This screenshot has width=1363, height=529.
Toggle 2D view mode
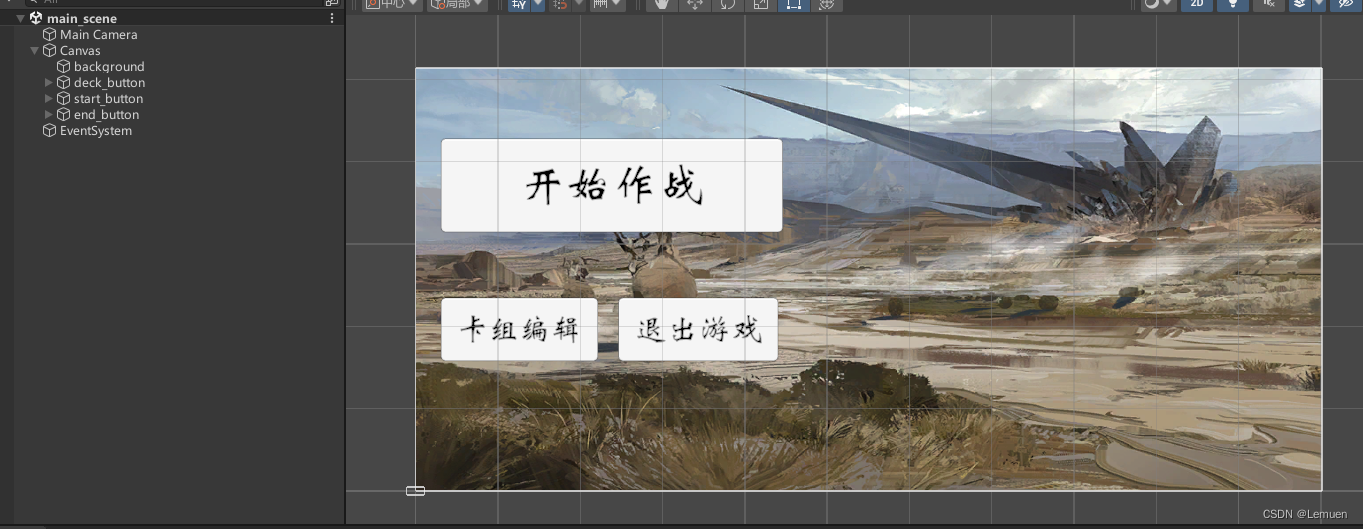pos(1196,4)
